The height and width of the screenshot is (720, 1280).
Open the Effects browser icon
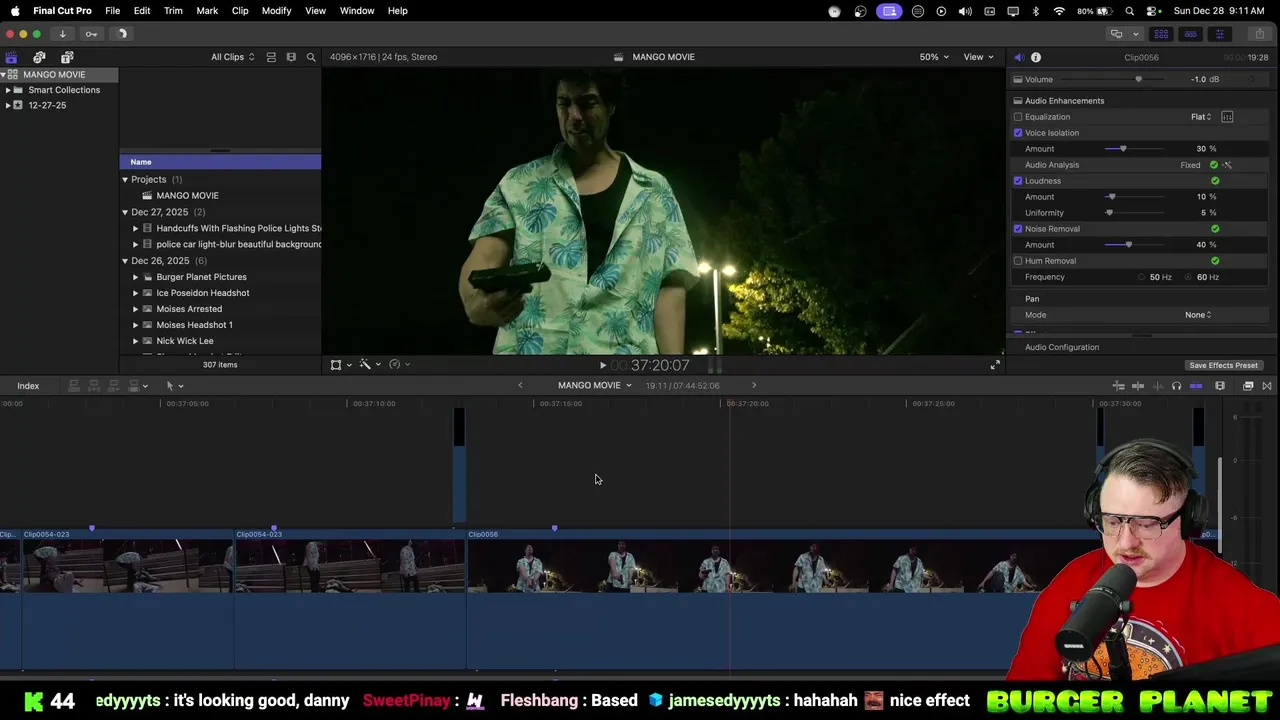[1248, 386]
